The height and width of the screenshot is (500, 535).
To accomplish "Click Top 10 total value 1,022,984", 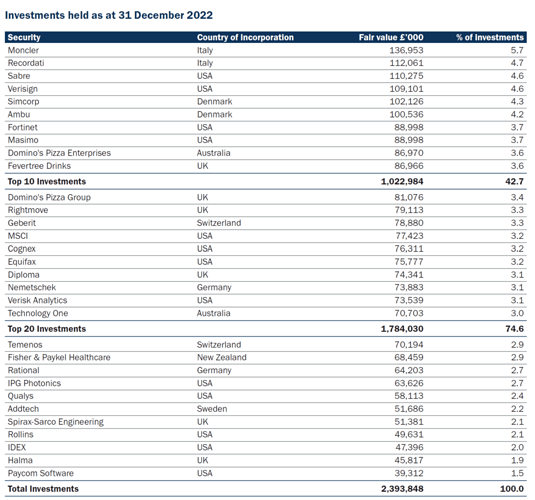I will point(402,181).
